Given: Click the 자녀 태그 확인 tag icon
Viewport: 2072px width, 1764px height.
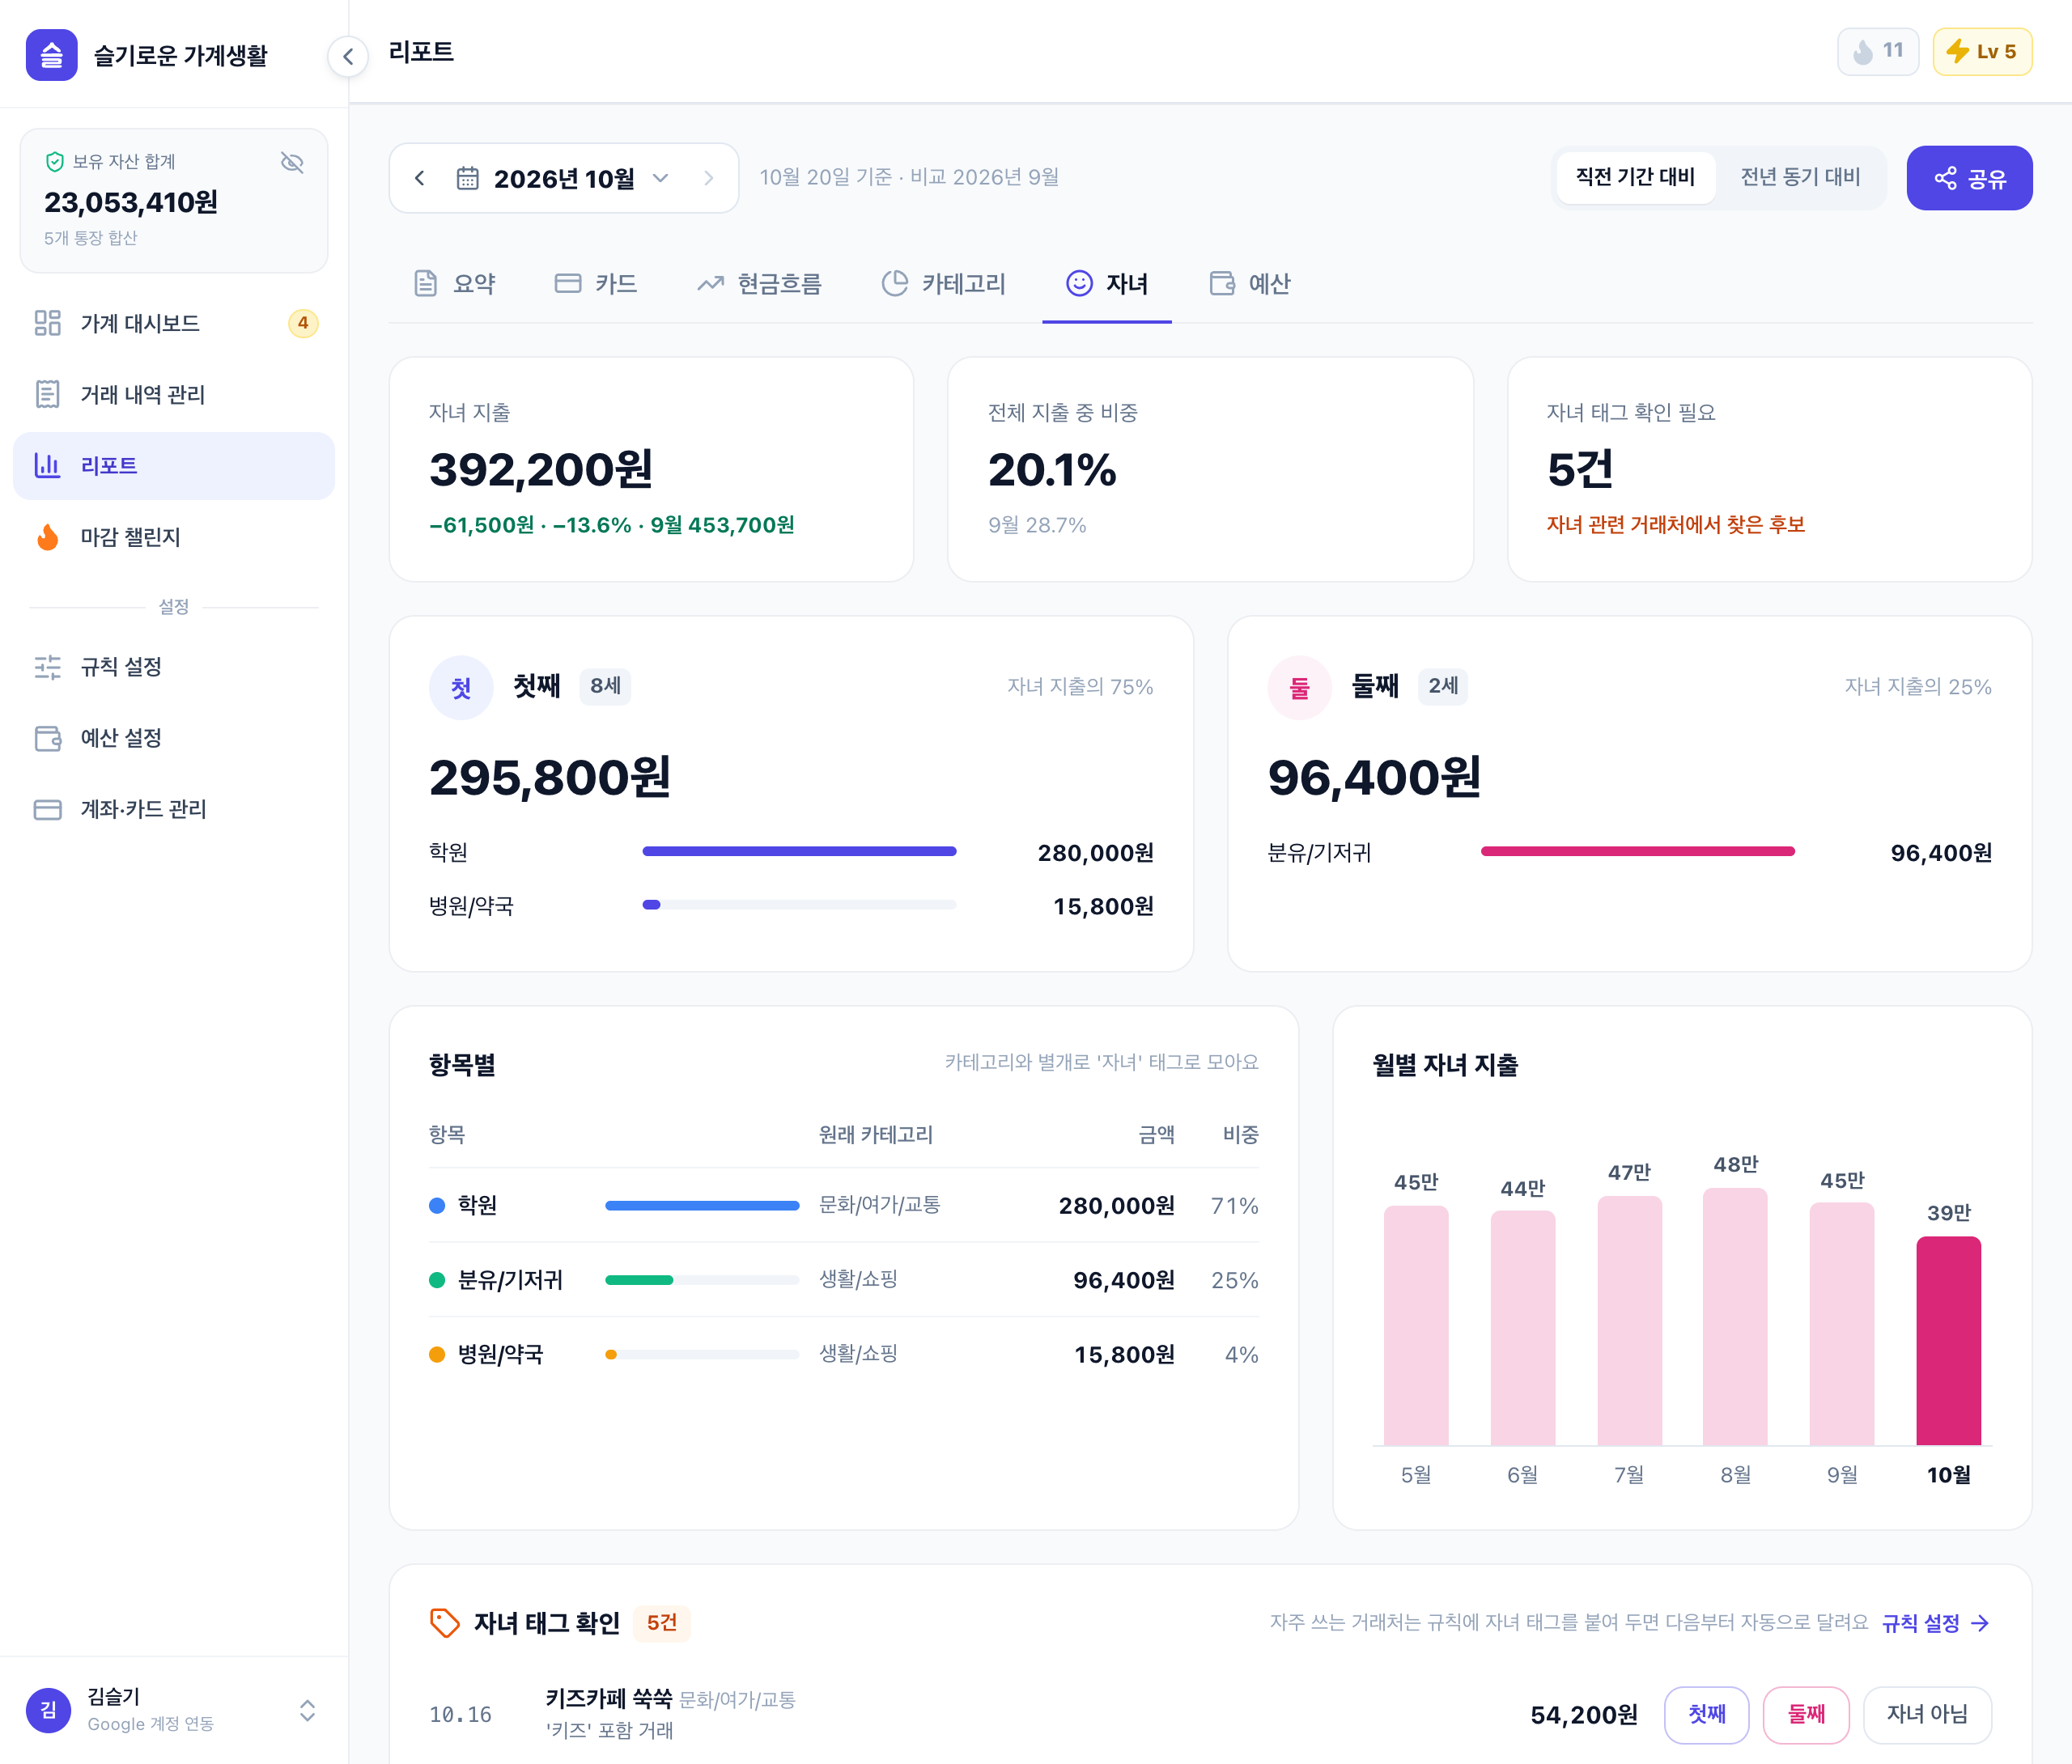Looking at the screenshot, I should click(x=444, y=1622).
